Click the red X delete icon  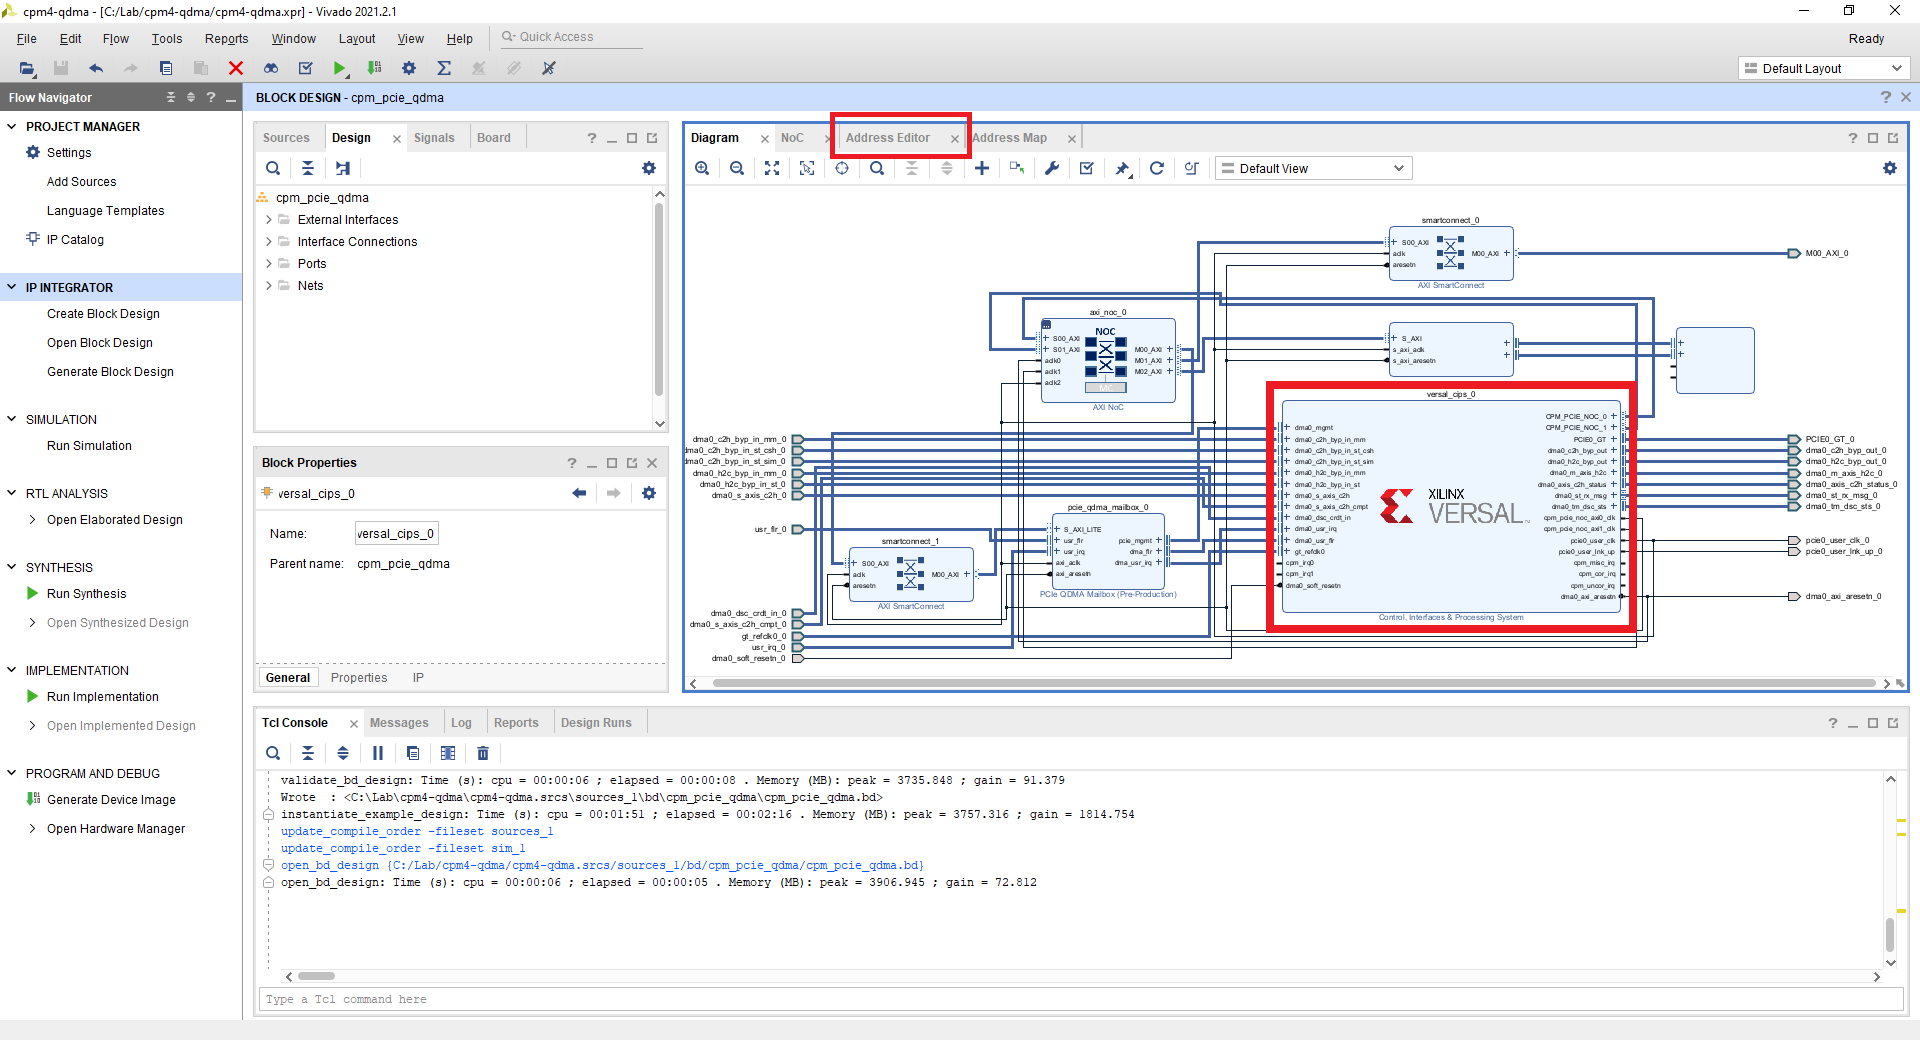[x=236, y=68]
